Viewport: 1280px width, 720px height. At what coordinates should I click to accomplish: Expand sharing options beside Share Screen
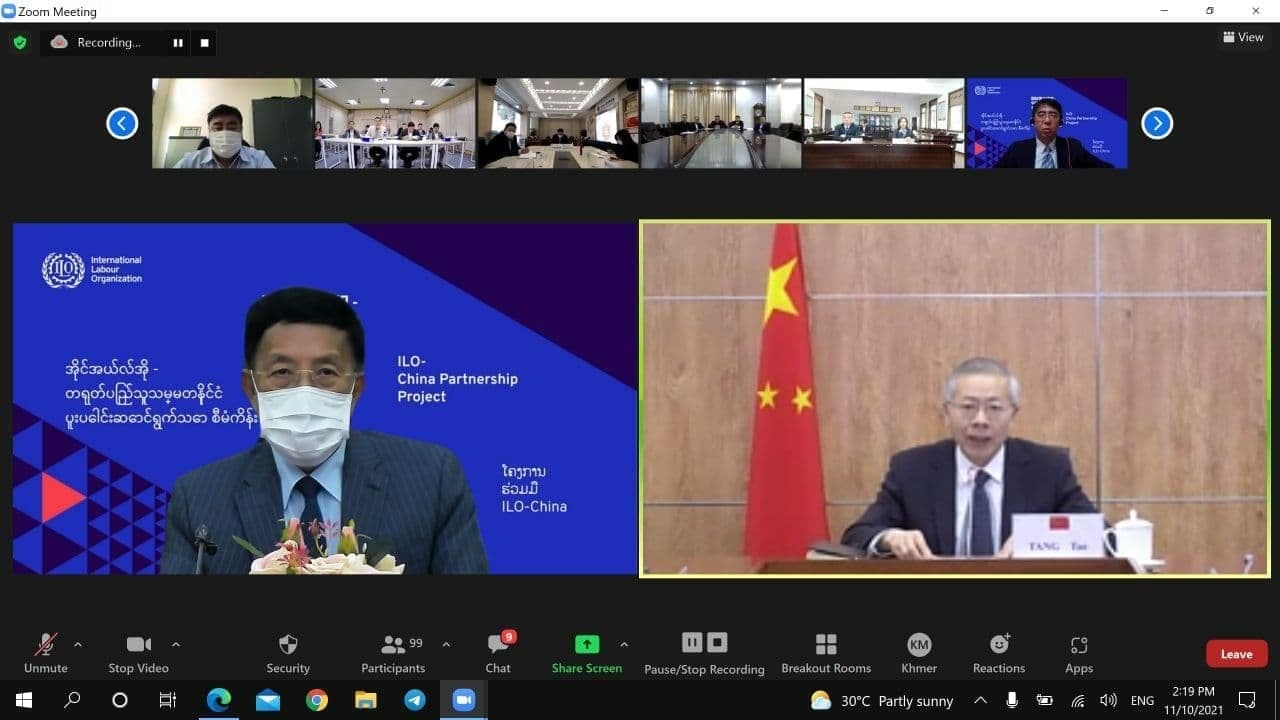point(624,645)
